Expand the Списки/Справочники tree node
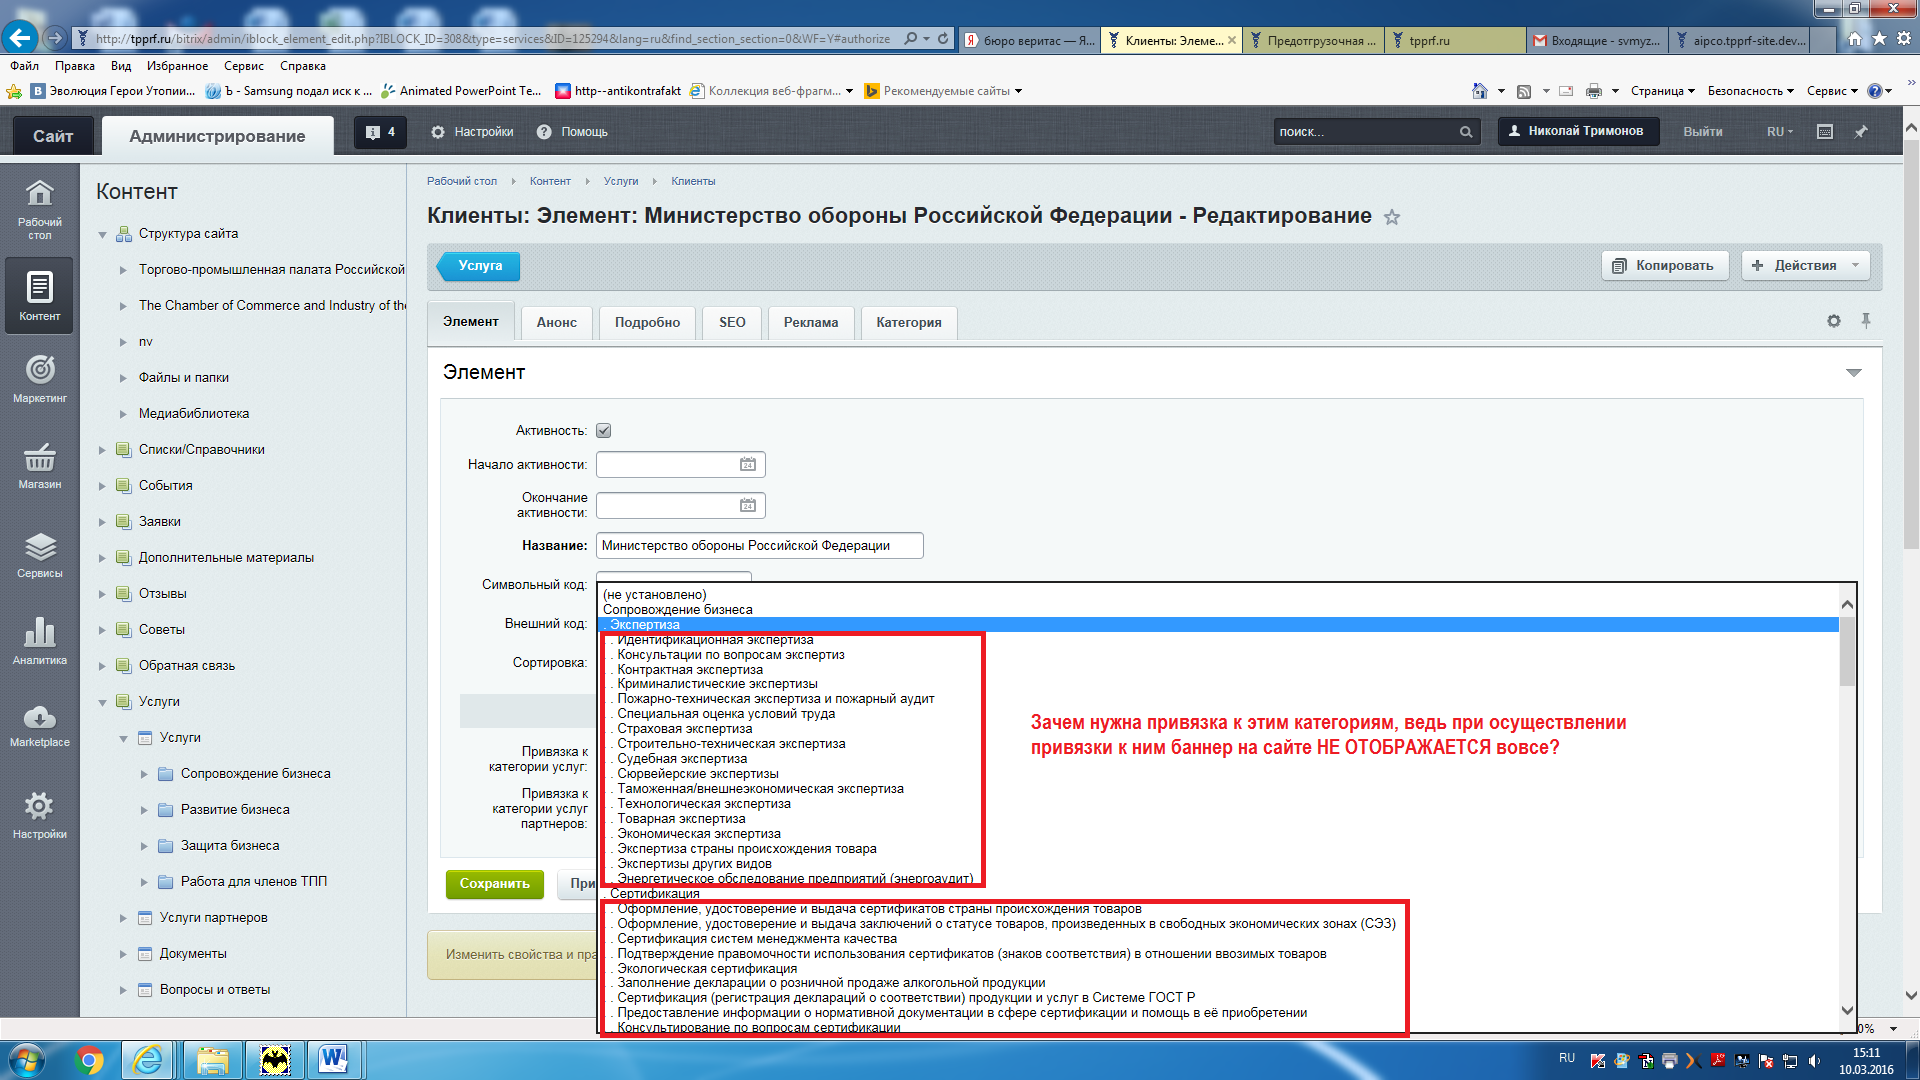The image size is (1920, 1080). (x=102, y=450)
